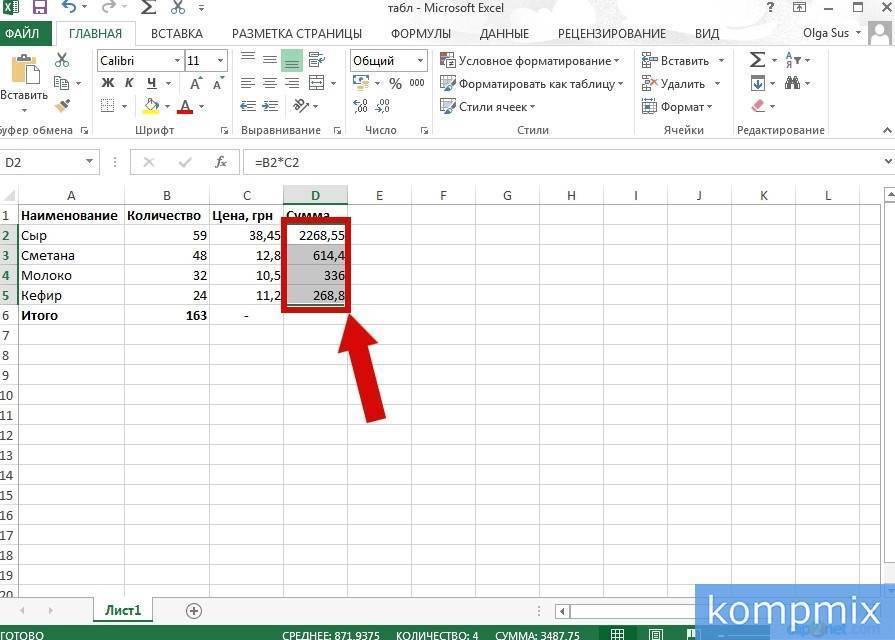Image resolution: width=895 pixels, height=640 pixels.
Task: Click the Increase Decimal icon
Action: point(358,105)
